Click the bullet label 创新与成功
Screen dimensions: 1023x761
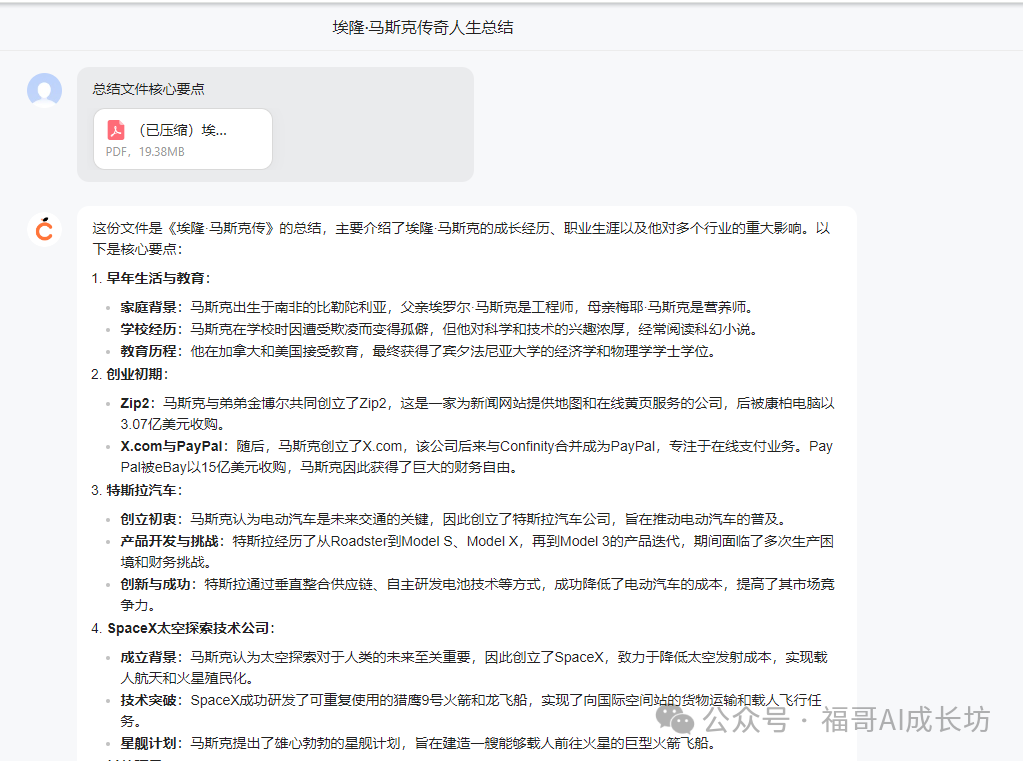tap(156, 584)
